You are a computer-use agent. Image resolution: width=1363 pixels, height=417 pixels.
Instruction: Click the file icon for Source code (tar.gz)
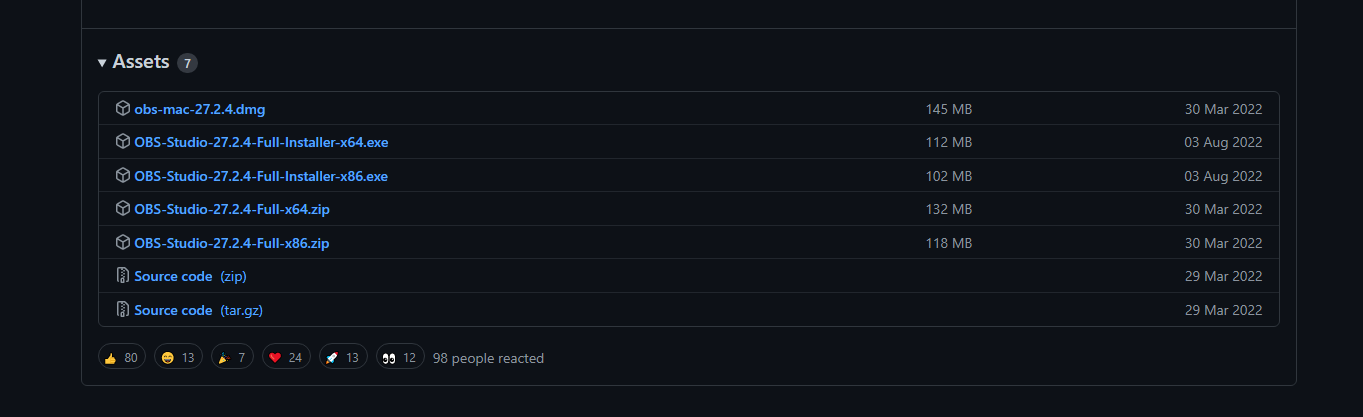[x=123, y=310]
